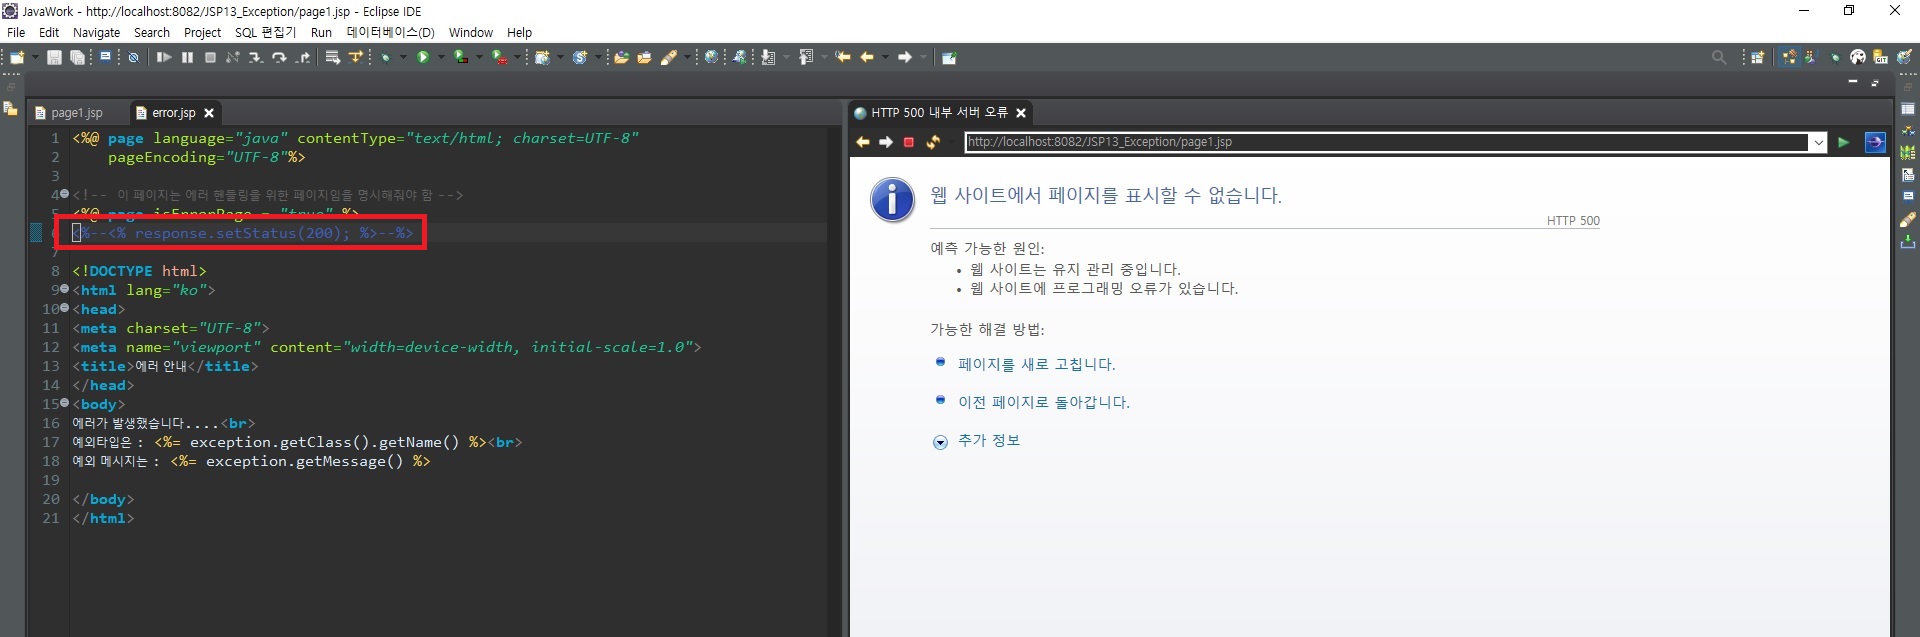Open the Run menu
The height and width of the screenshot is (637, 1920).
pos(321,32)
